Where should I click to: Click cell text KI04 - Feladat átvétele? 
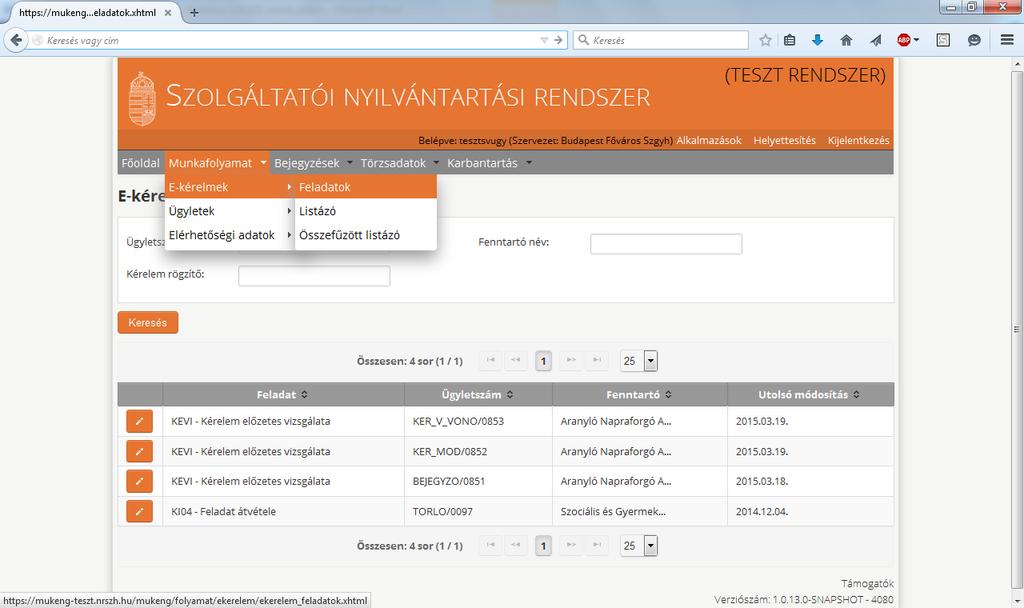tap(223, 511)
